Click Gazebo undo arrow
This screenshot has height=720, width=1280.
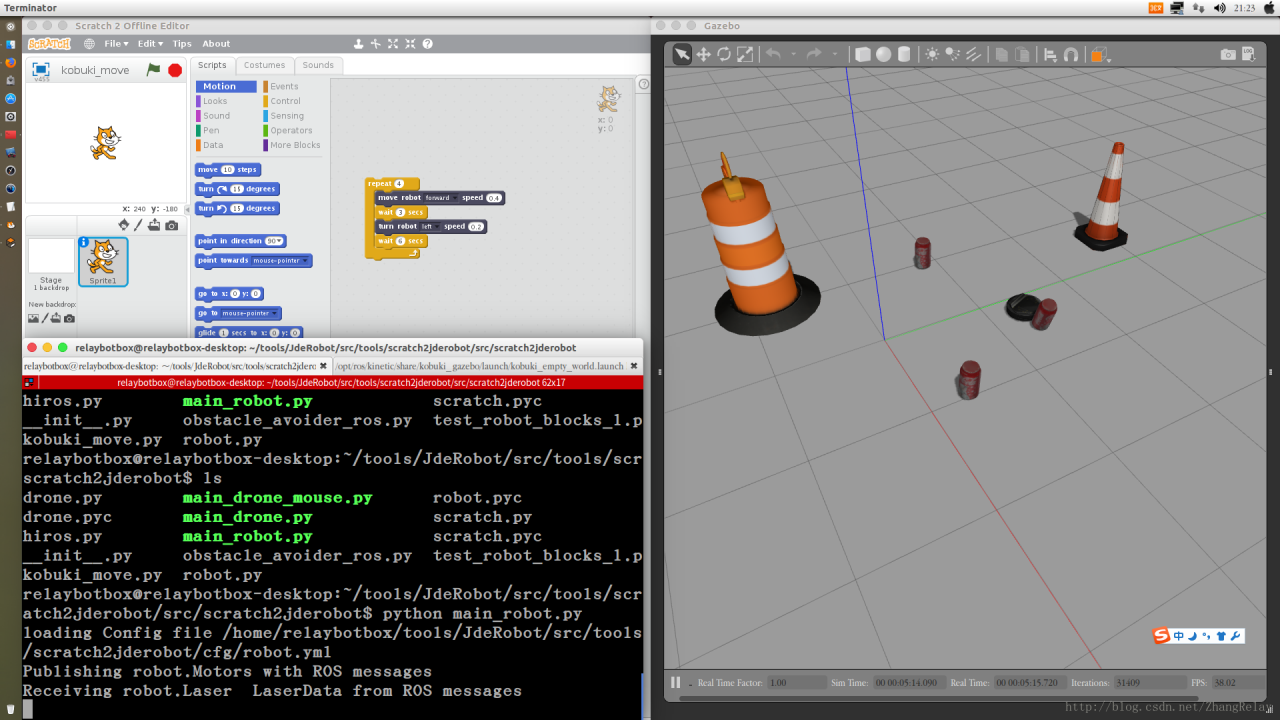(773, 55)
